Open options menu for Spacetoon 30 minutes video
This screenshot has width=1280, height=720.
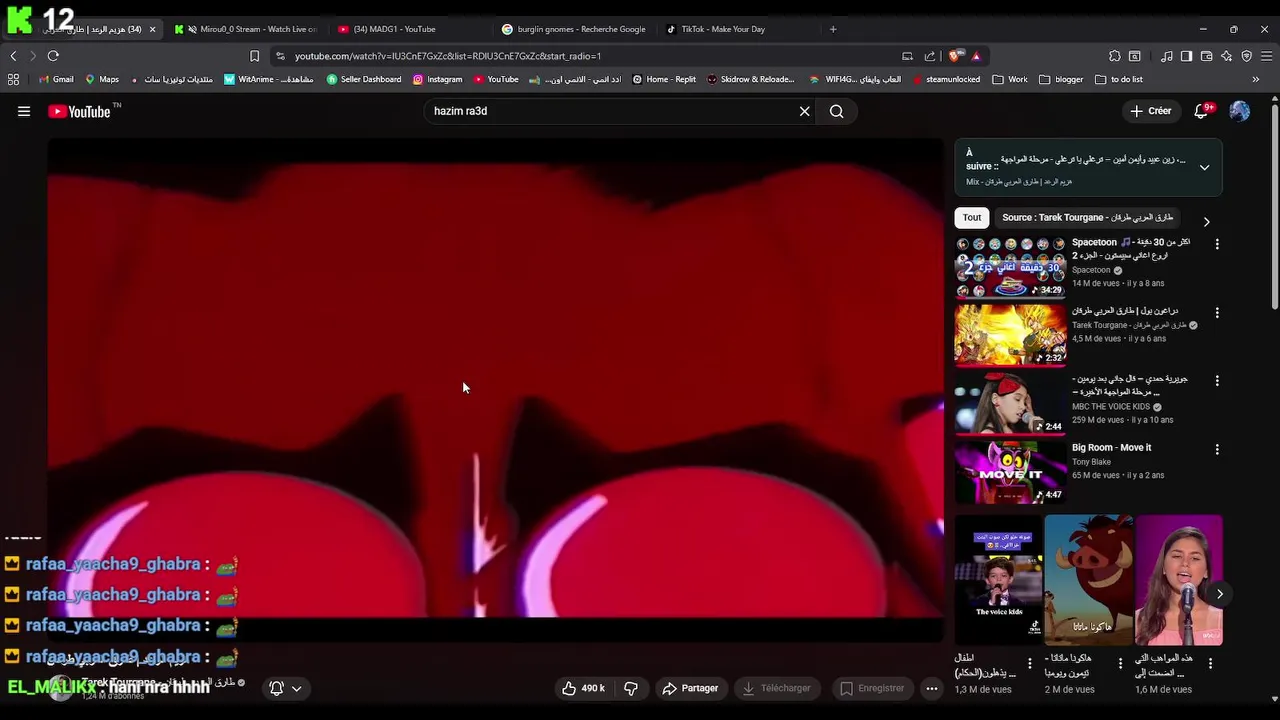tap(1217, 244)
